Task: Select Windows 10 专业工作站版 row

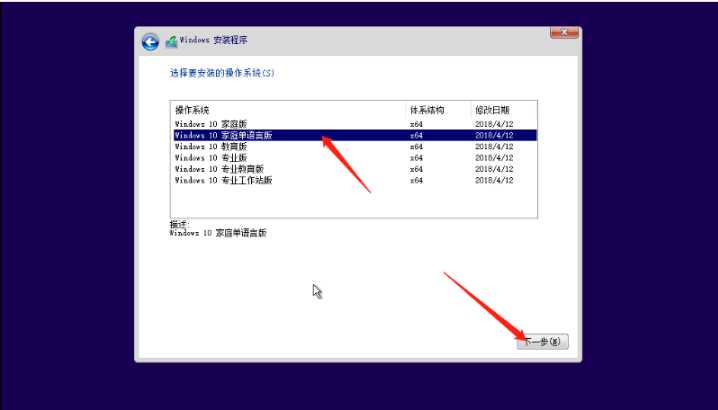Action: [355, 180]
